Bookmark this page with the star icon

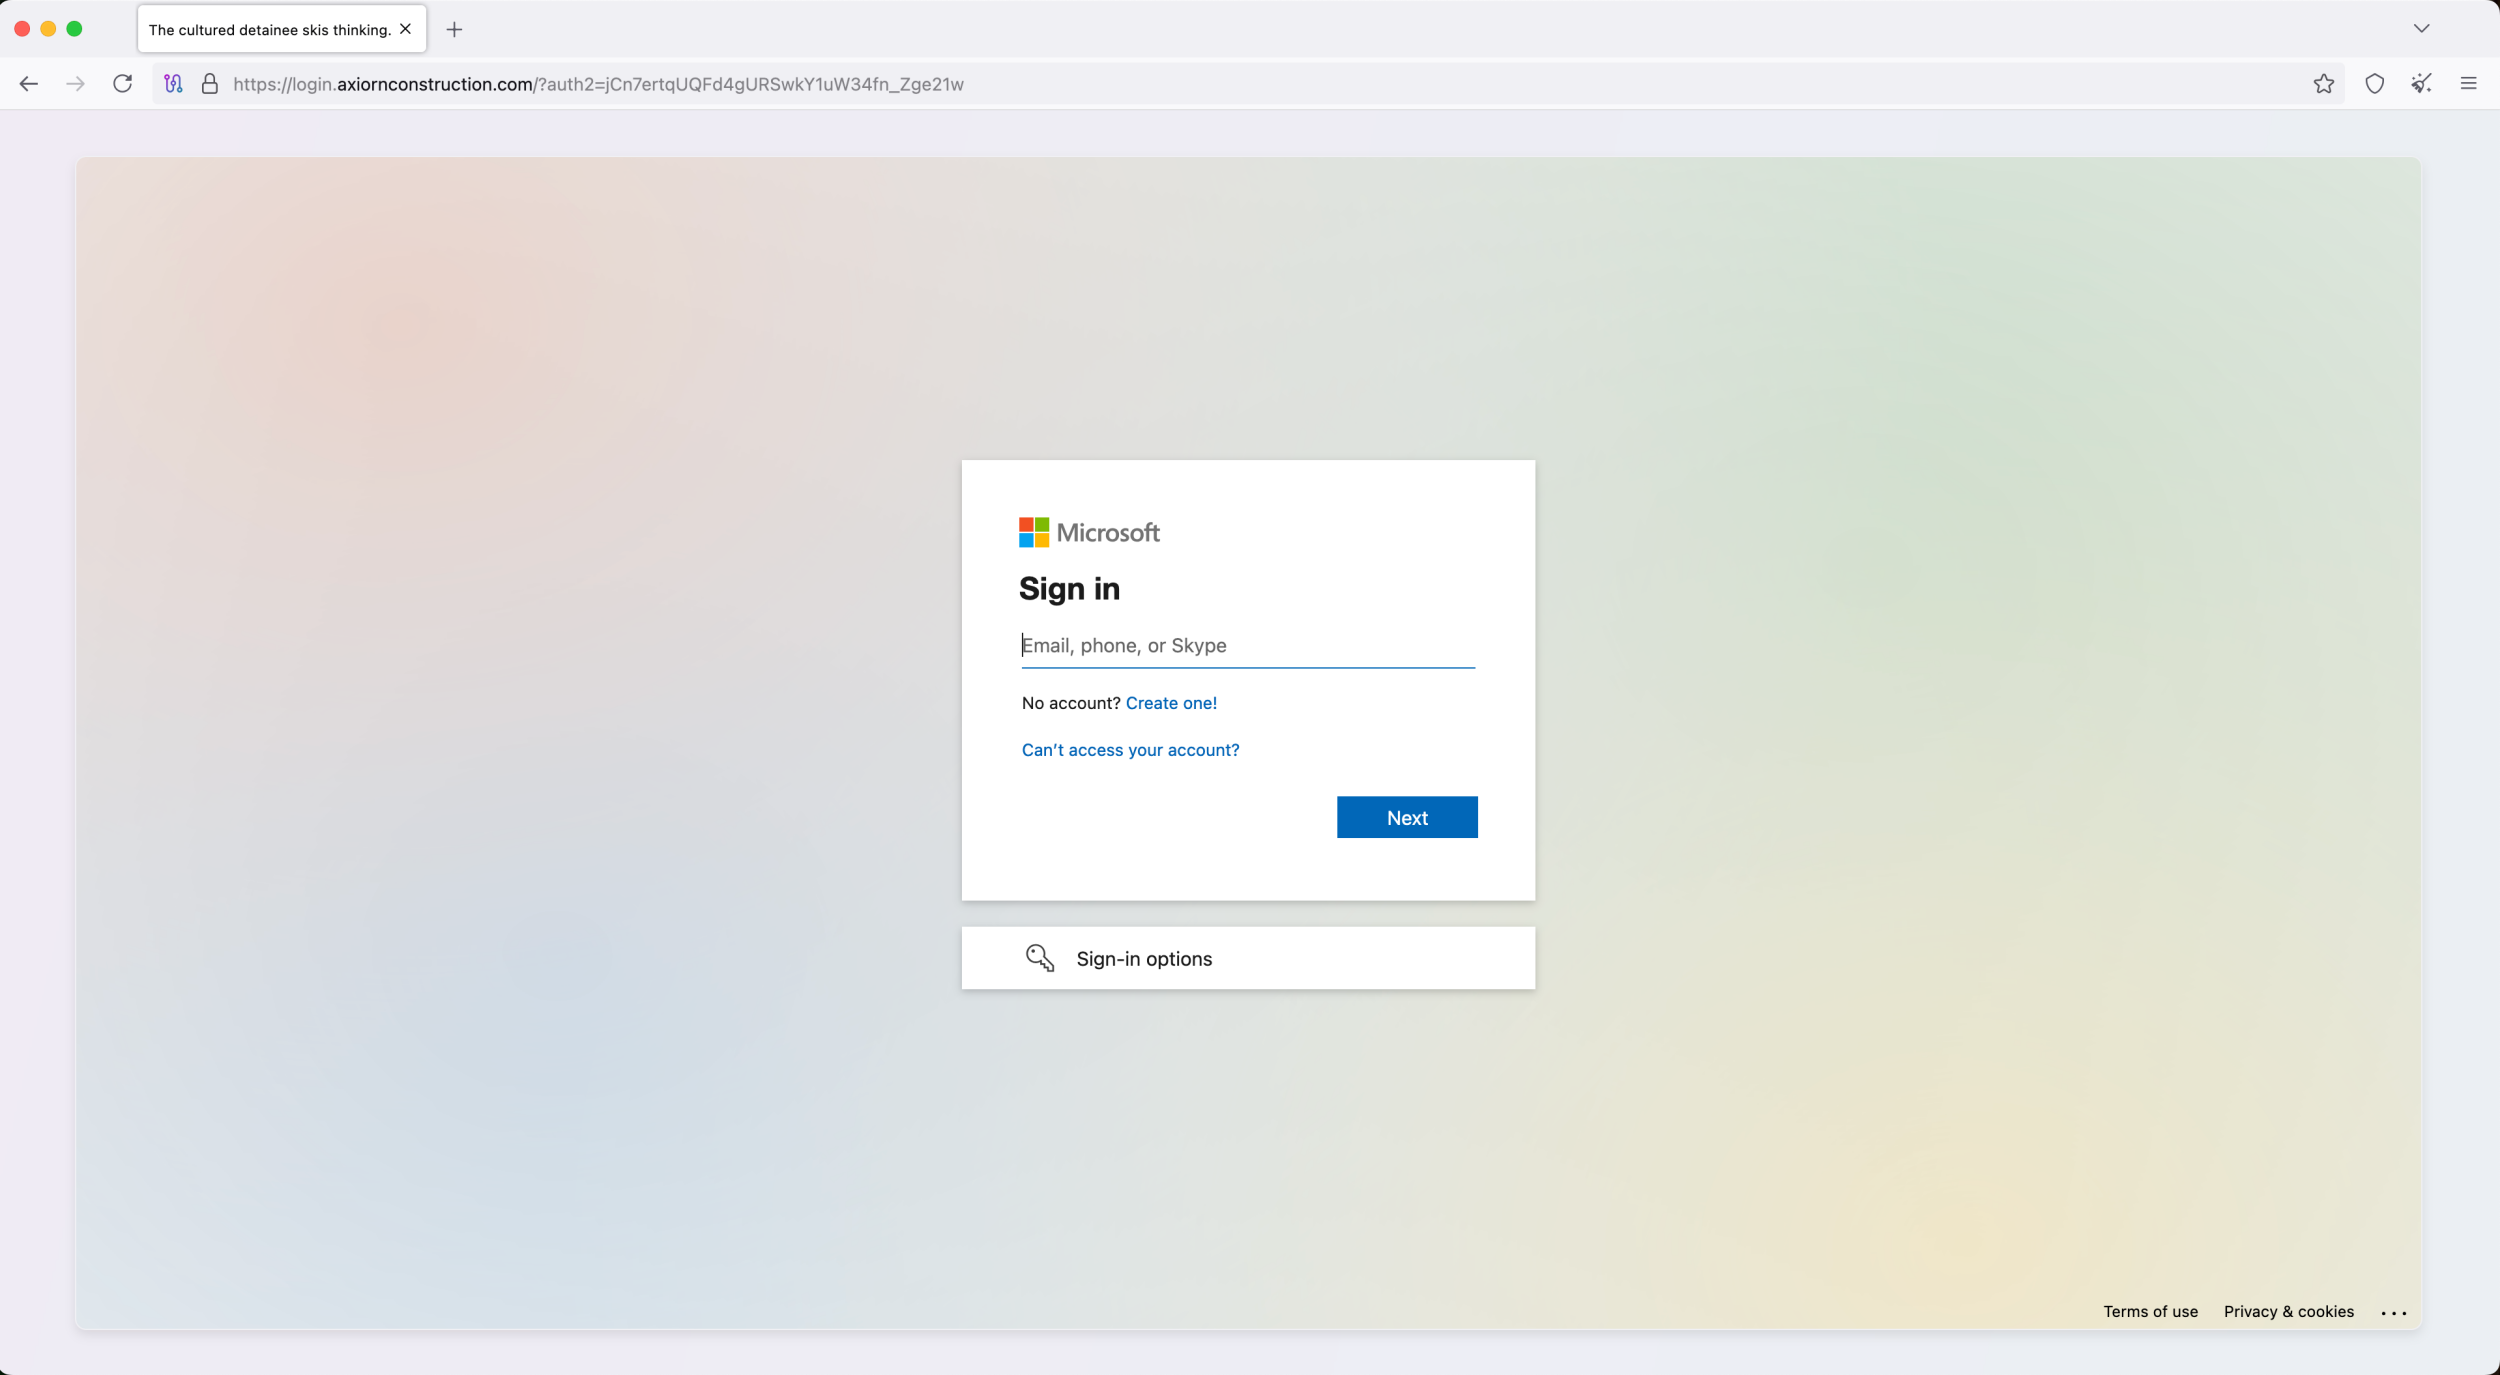pyautogui.click(x=2322, y=84)
